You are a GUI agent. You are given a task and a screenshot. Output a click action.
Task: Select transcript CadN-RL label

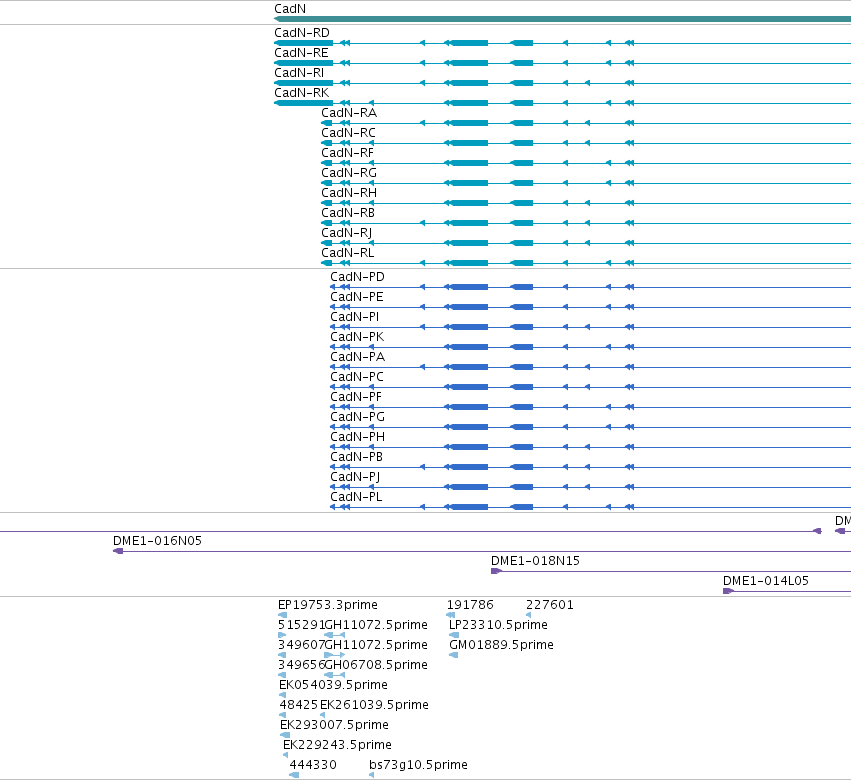pyautogui.click(x=347, y=253)
